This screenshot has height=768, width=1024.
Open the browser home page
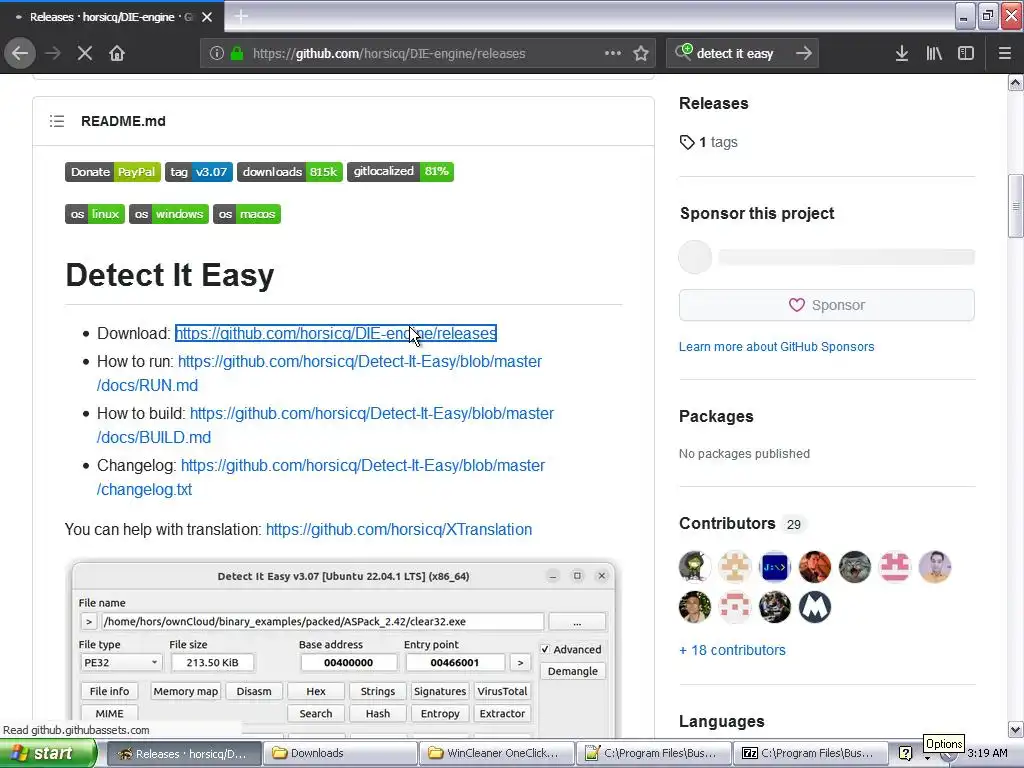click(117, 54)
